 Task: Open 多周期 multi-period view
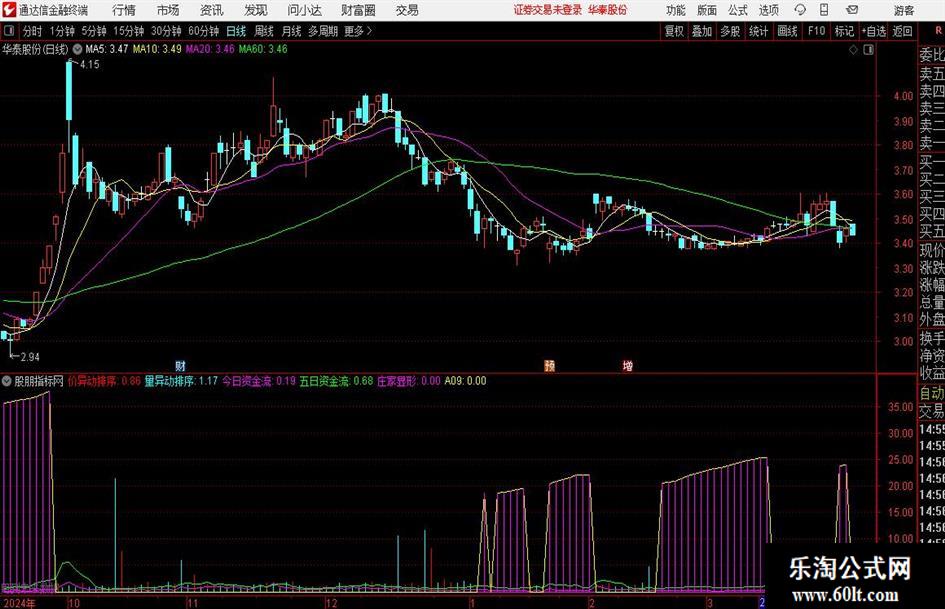pos(323,31)
